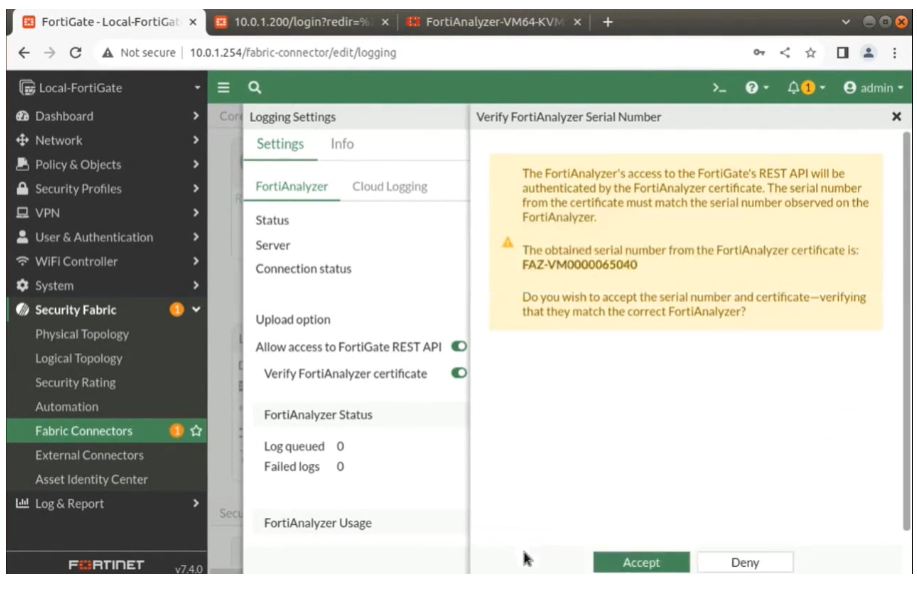Click the User & Authentication person icon
The width and height of the screenshot is (917, 593).
pyautogui.click(x=22, y=237)
